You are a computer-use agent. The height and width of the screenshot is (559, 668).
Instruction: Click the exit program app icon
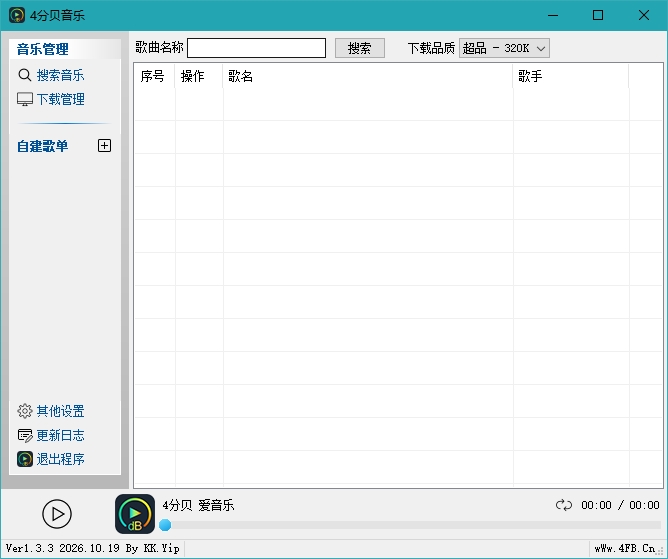[x=25, y=459]
